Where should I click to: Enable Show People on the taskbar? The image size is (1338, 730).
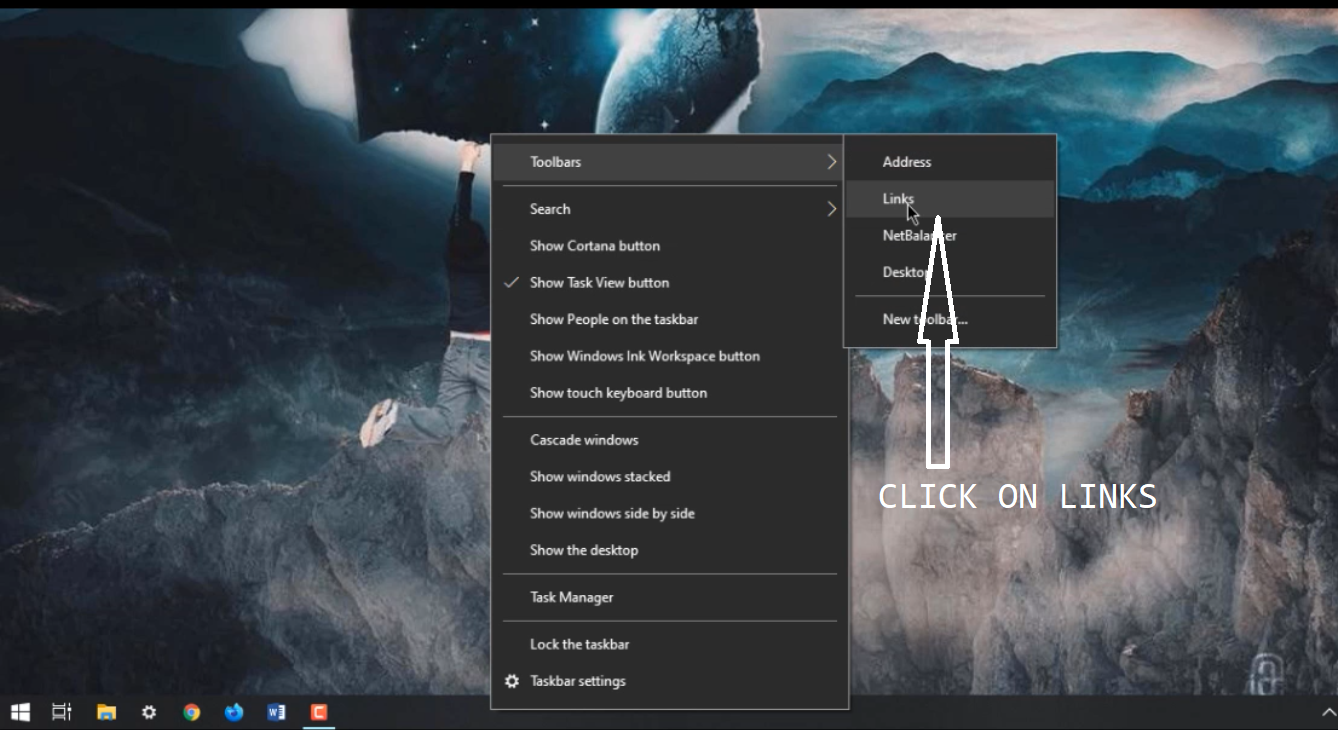tap(669, 320)
